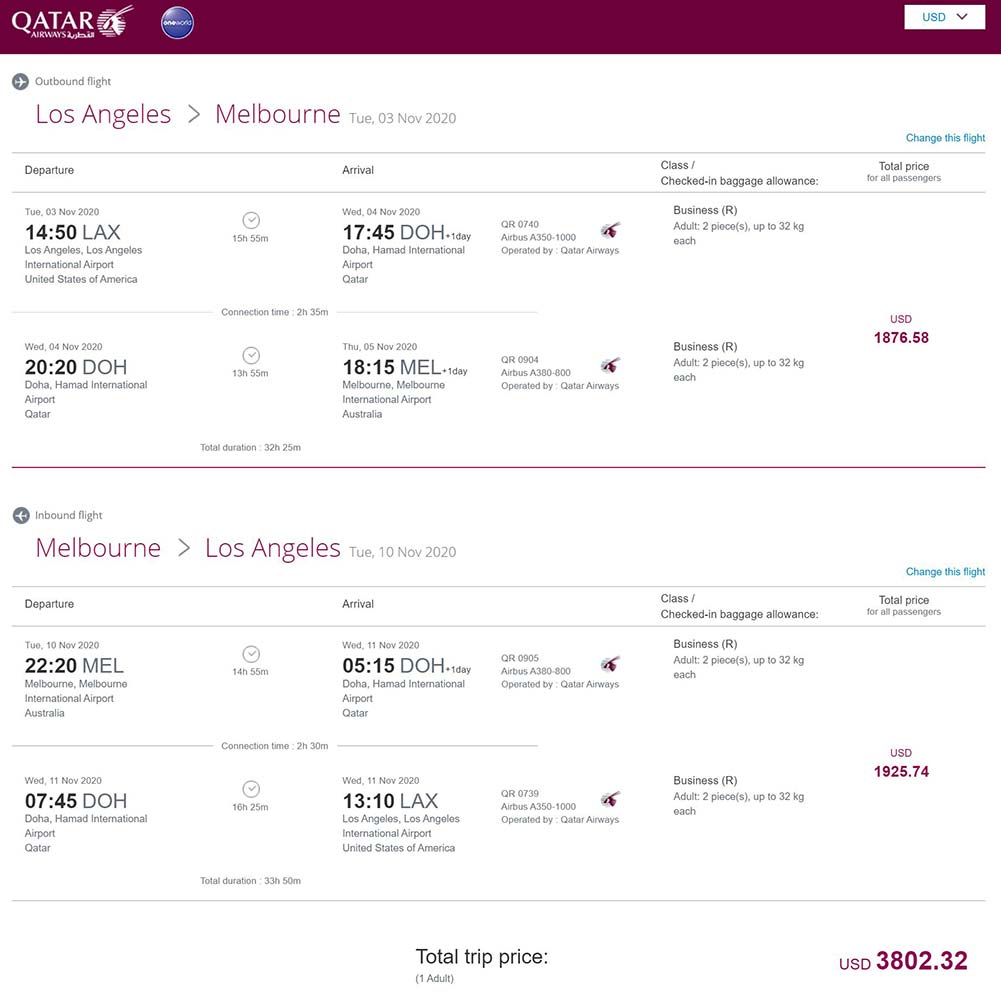1001x997 pixels.
Task: Click the Los Angeles > Melbourne route heading
Action: pos(188,114)
